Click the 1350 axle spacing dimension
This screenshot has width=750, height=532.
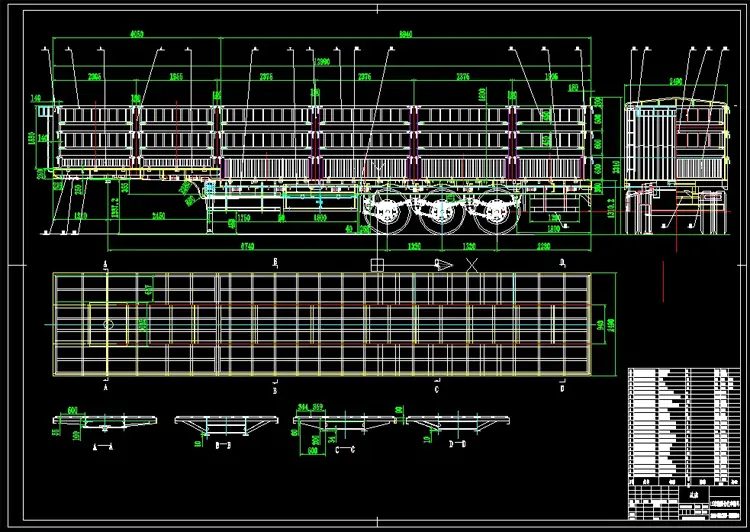tap(414, 246)
